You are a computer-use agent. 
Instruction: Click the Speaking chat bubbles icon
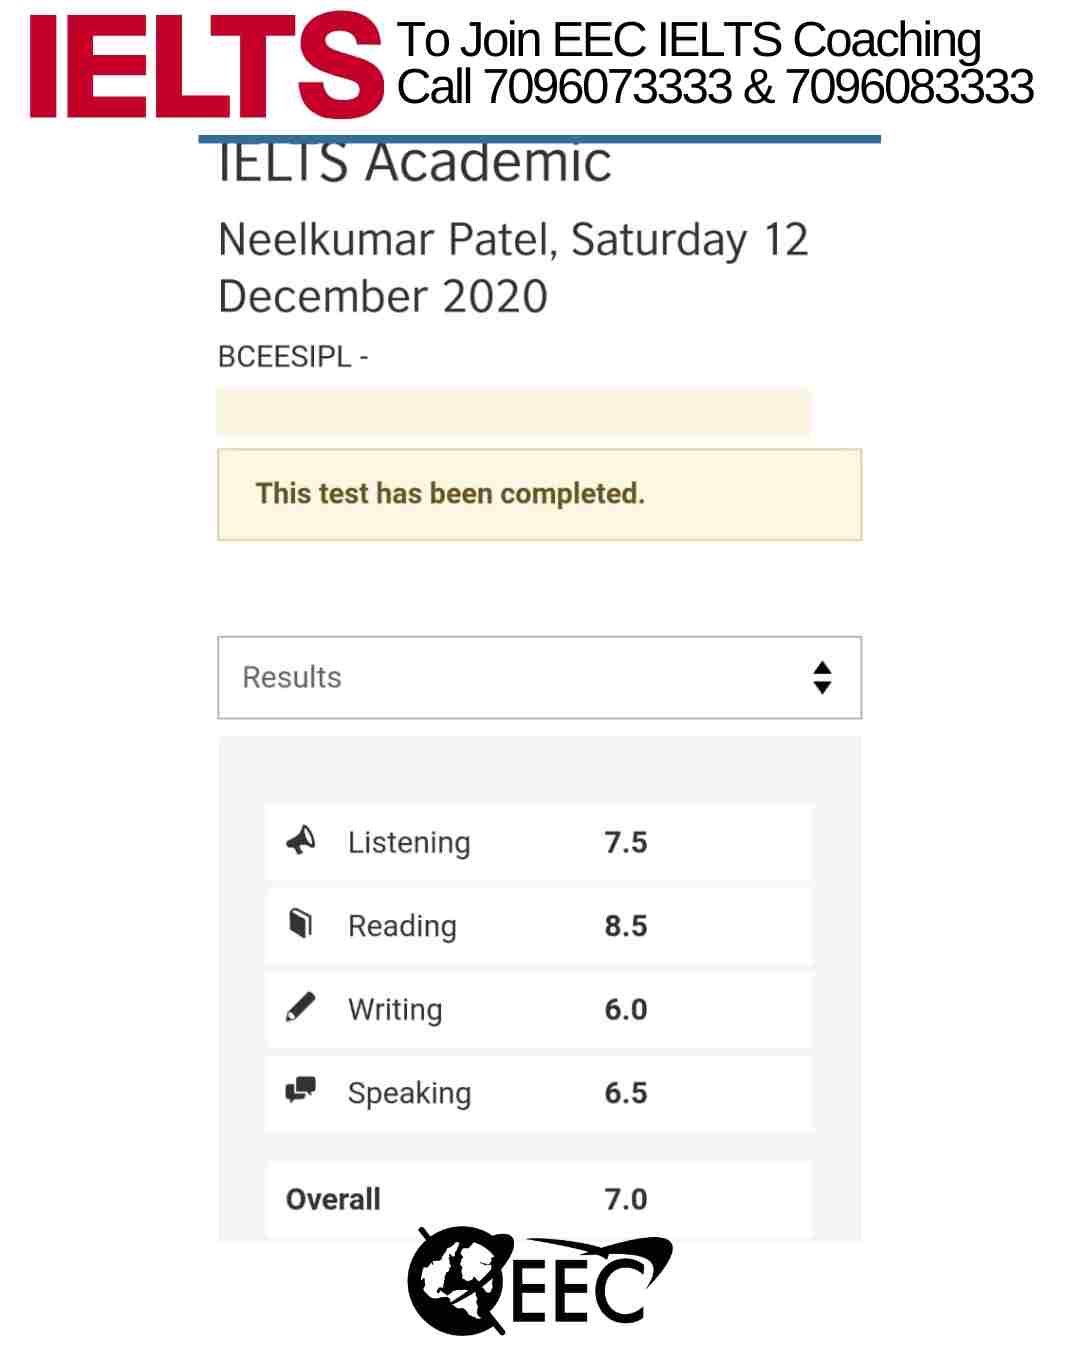pos(300,1090)
